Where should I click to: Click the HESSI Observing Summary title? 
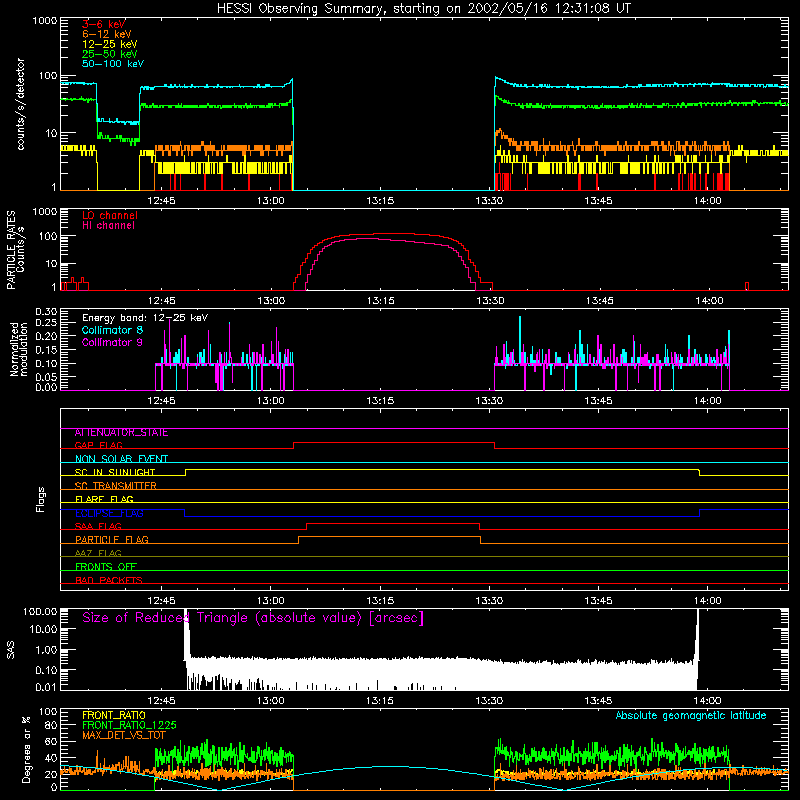pos(423,9)
